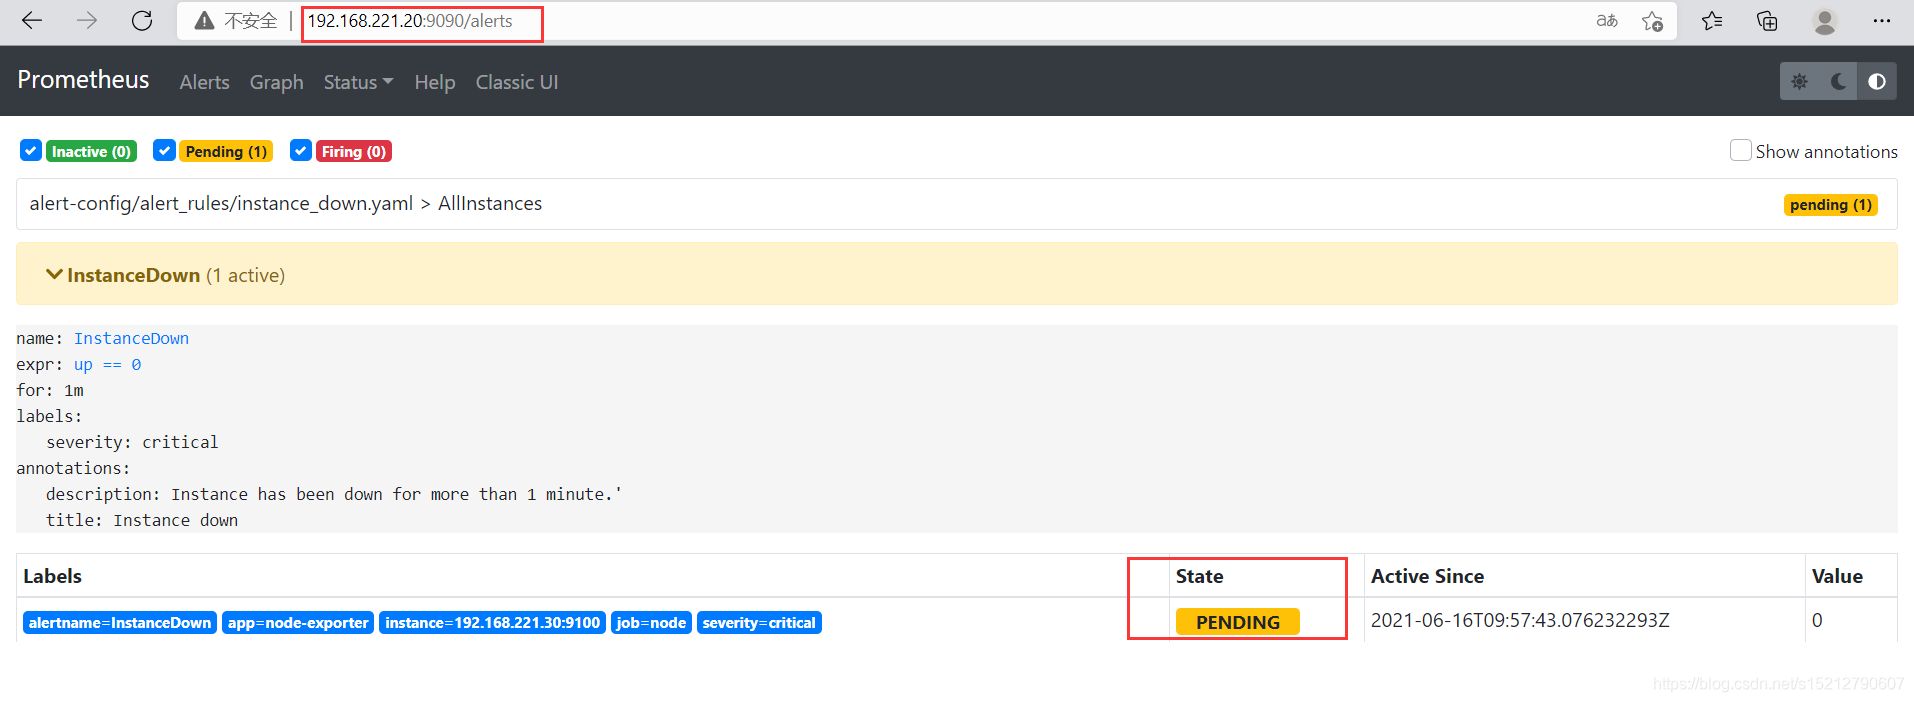Click the job=node label badge
Viewport: 1914px width, 702px height.
coord(651,622)
